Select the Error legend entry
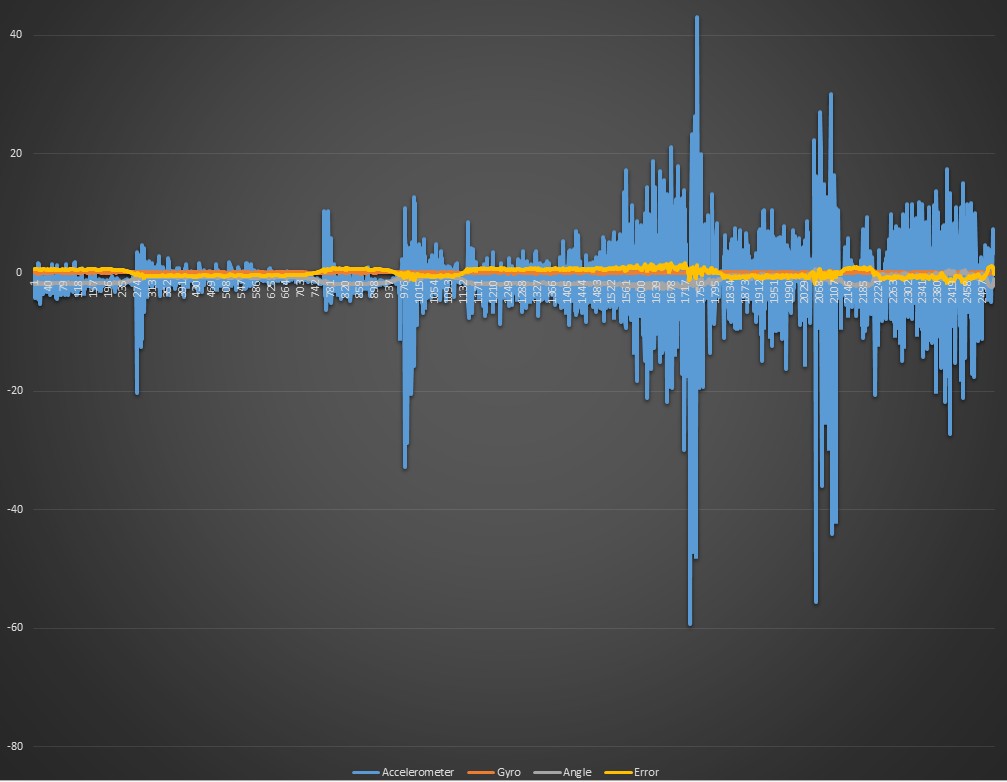1007x782 pixels. tap(646, 772)
